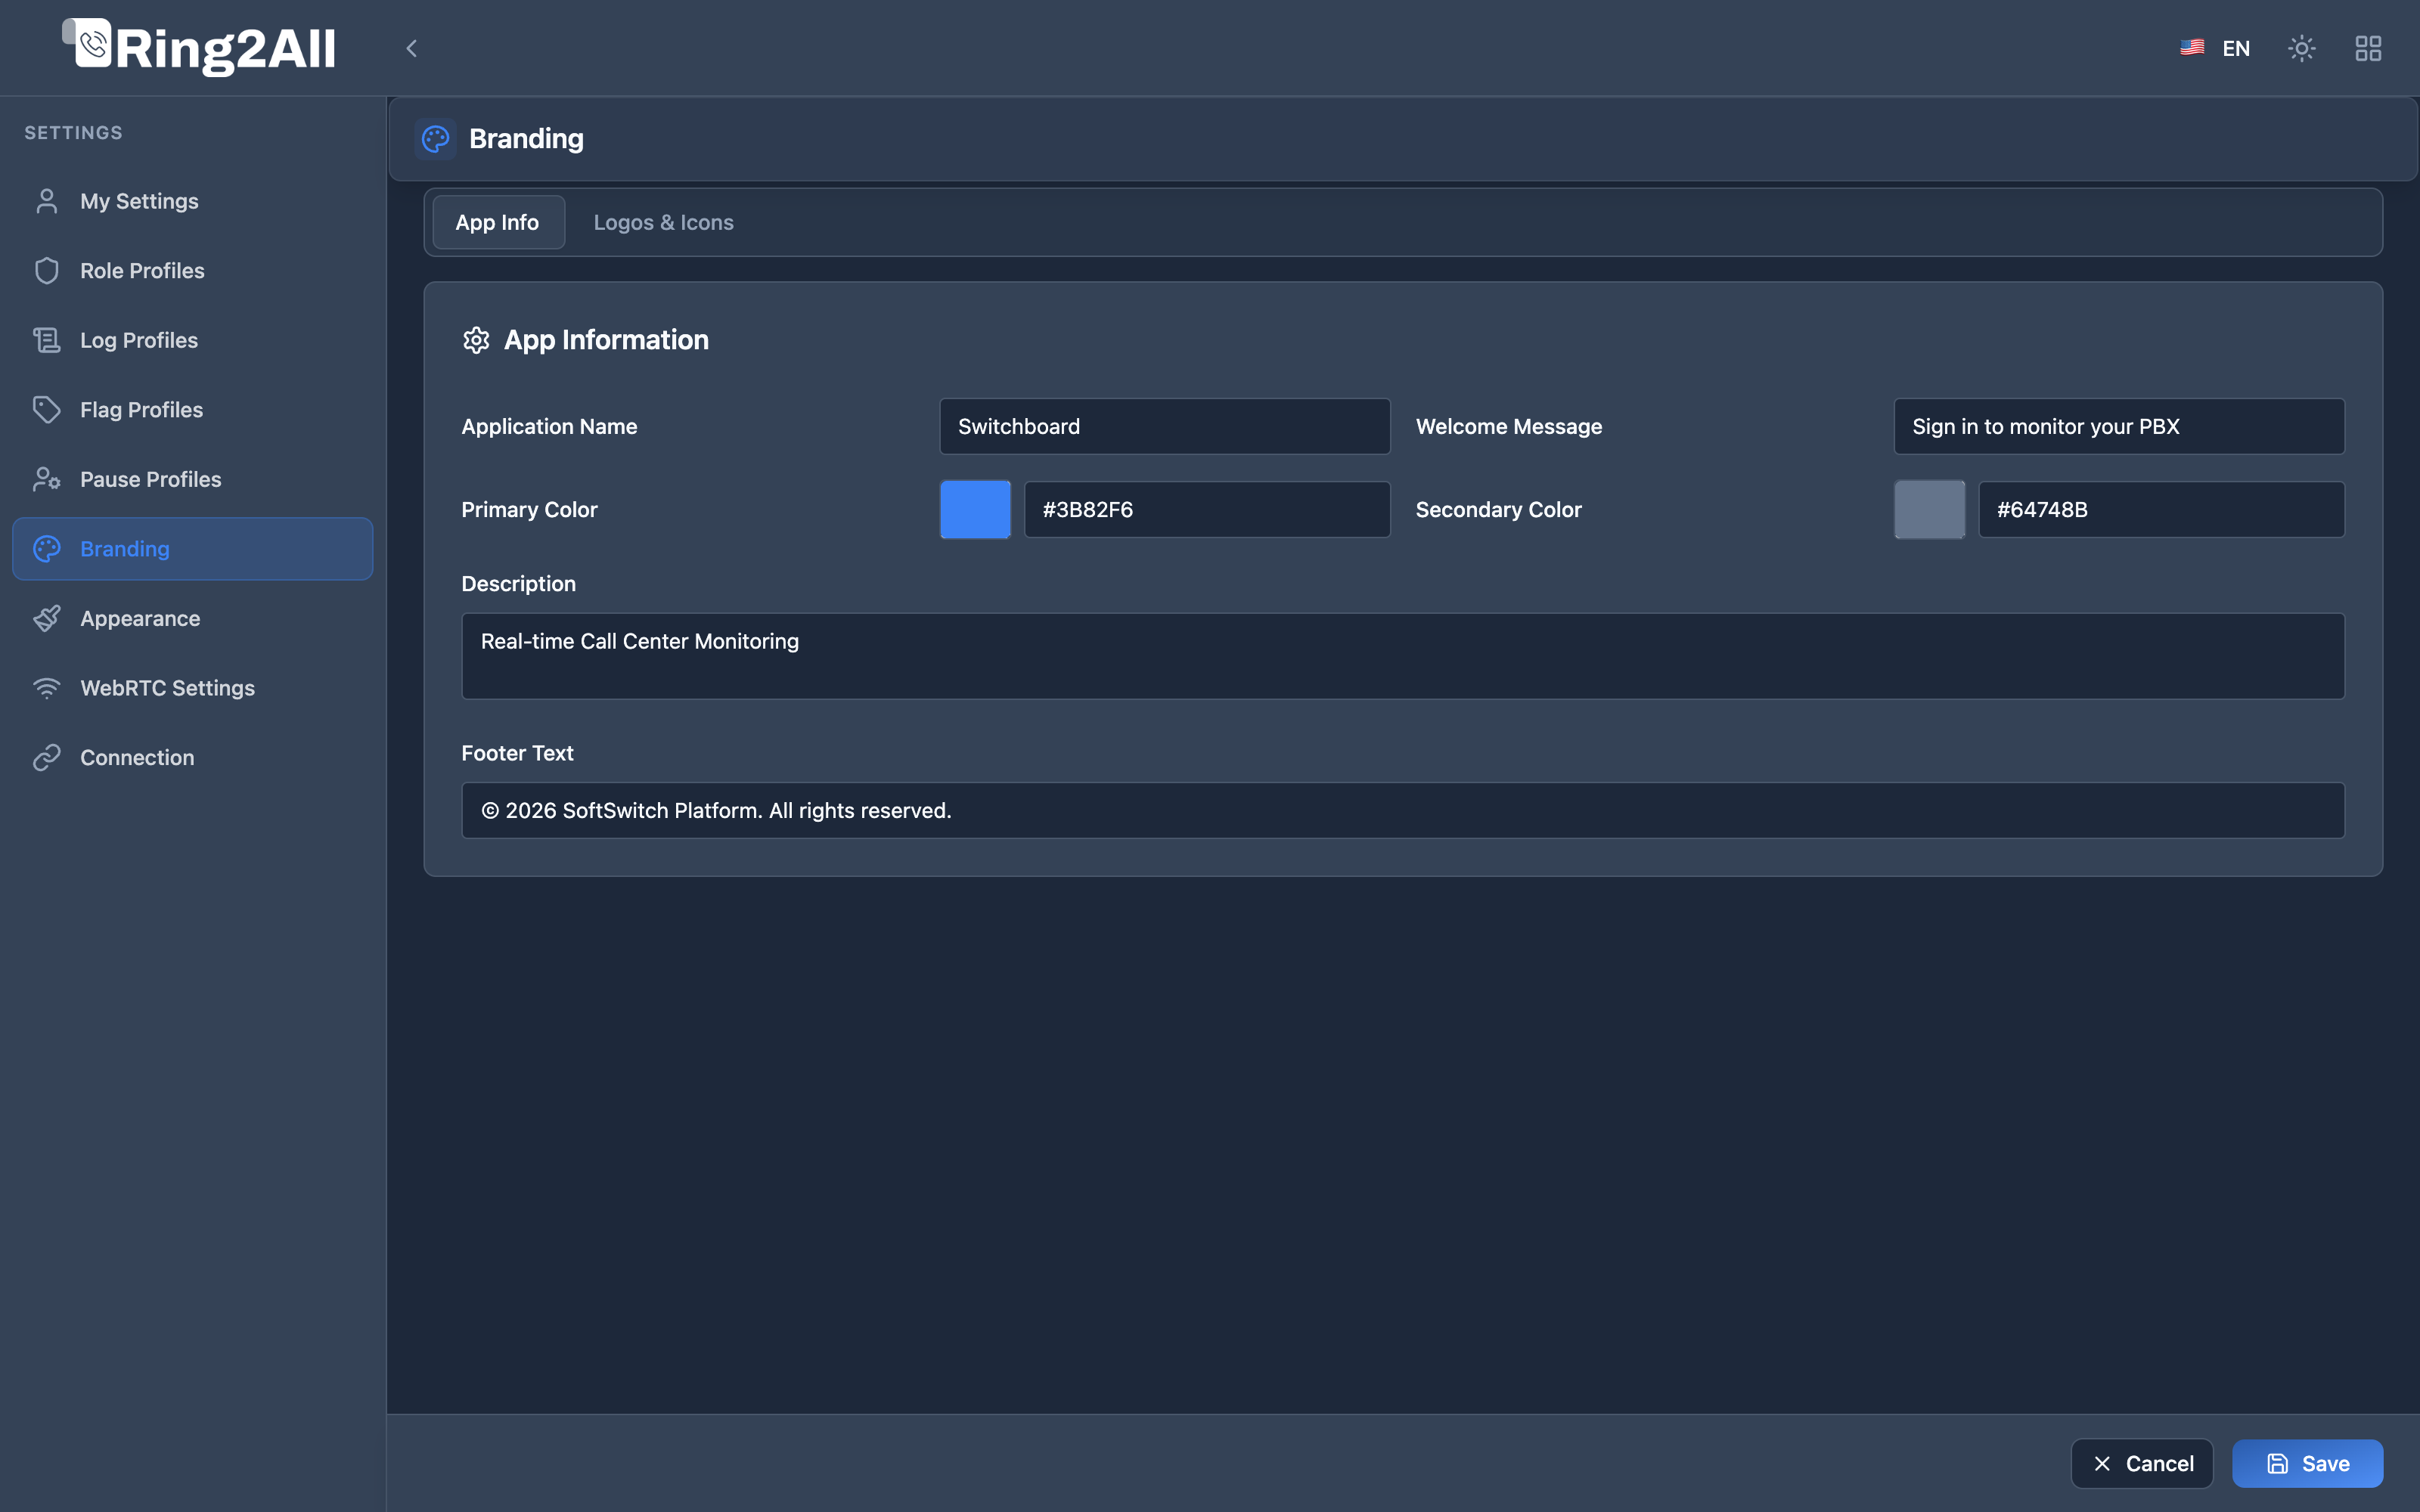Cancel the branding changes
Screen dimensions: 2420x1512
[x=2142, y=1463]
